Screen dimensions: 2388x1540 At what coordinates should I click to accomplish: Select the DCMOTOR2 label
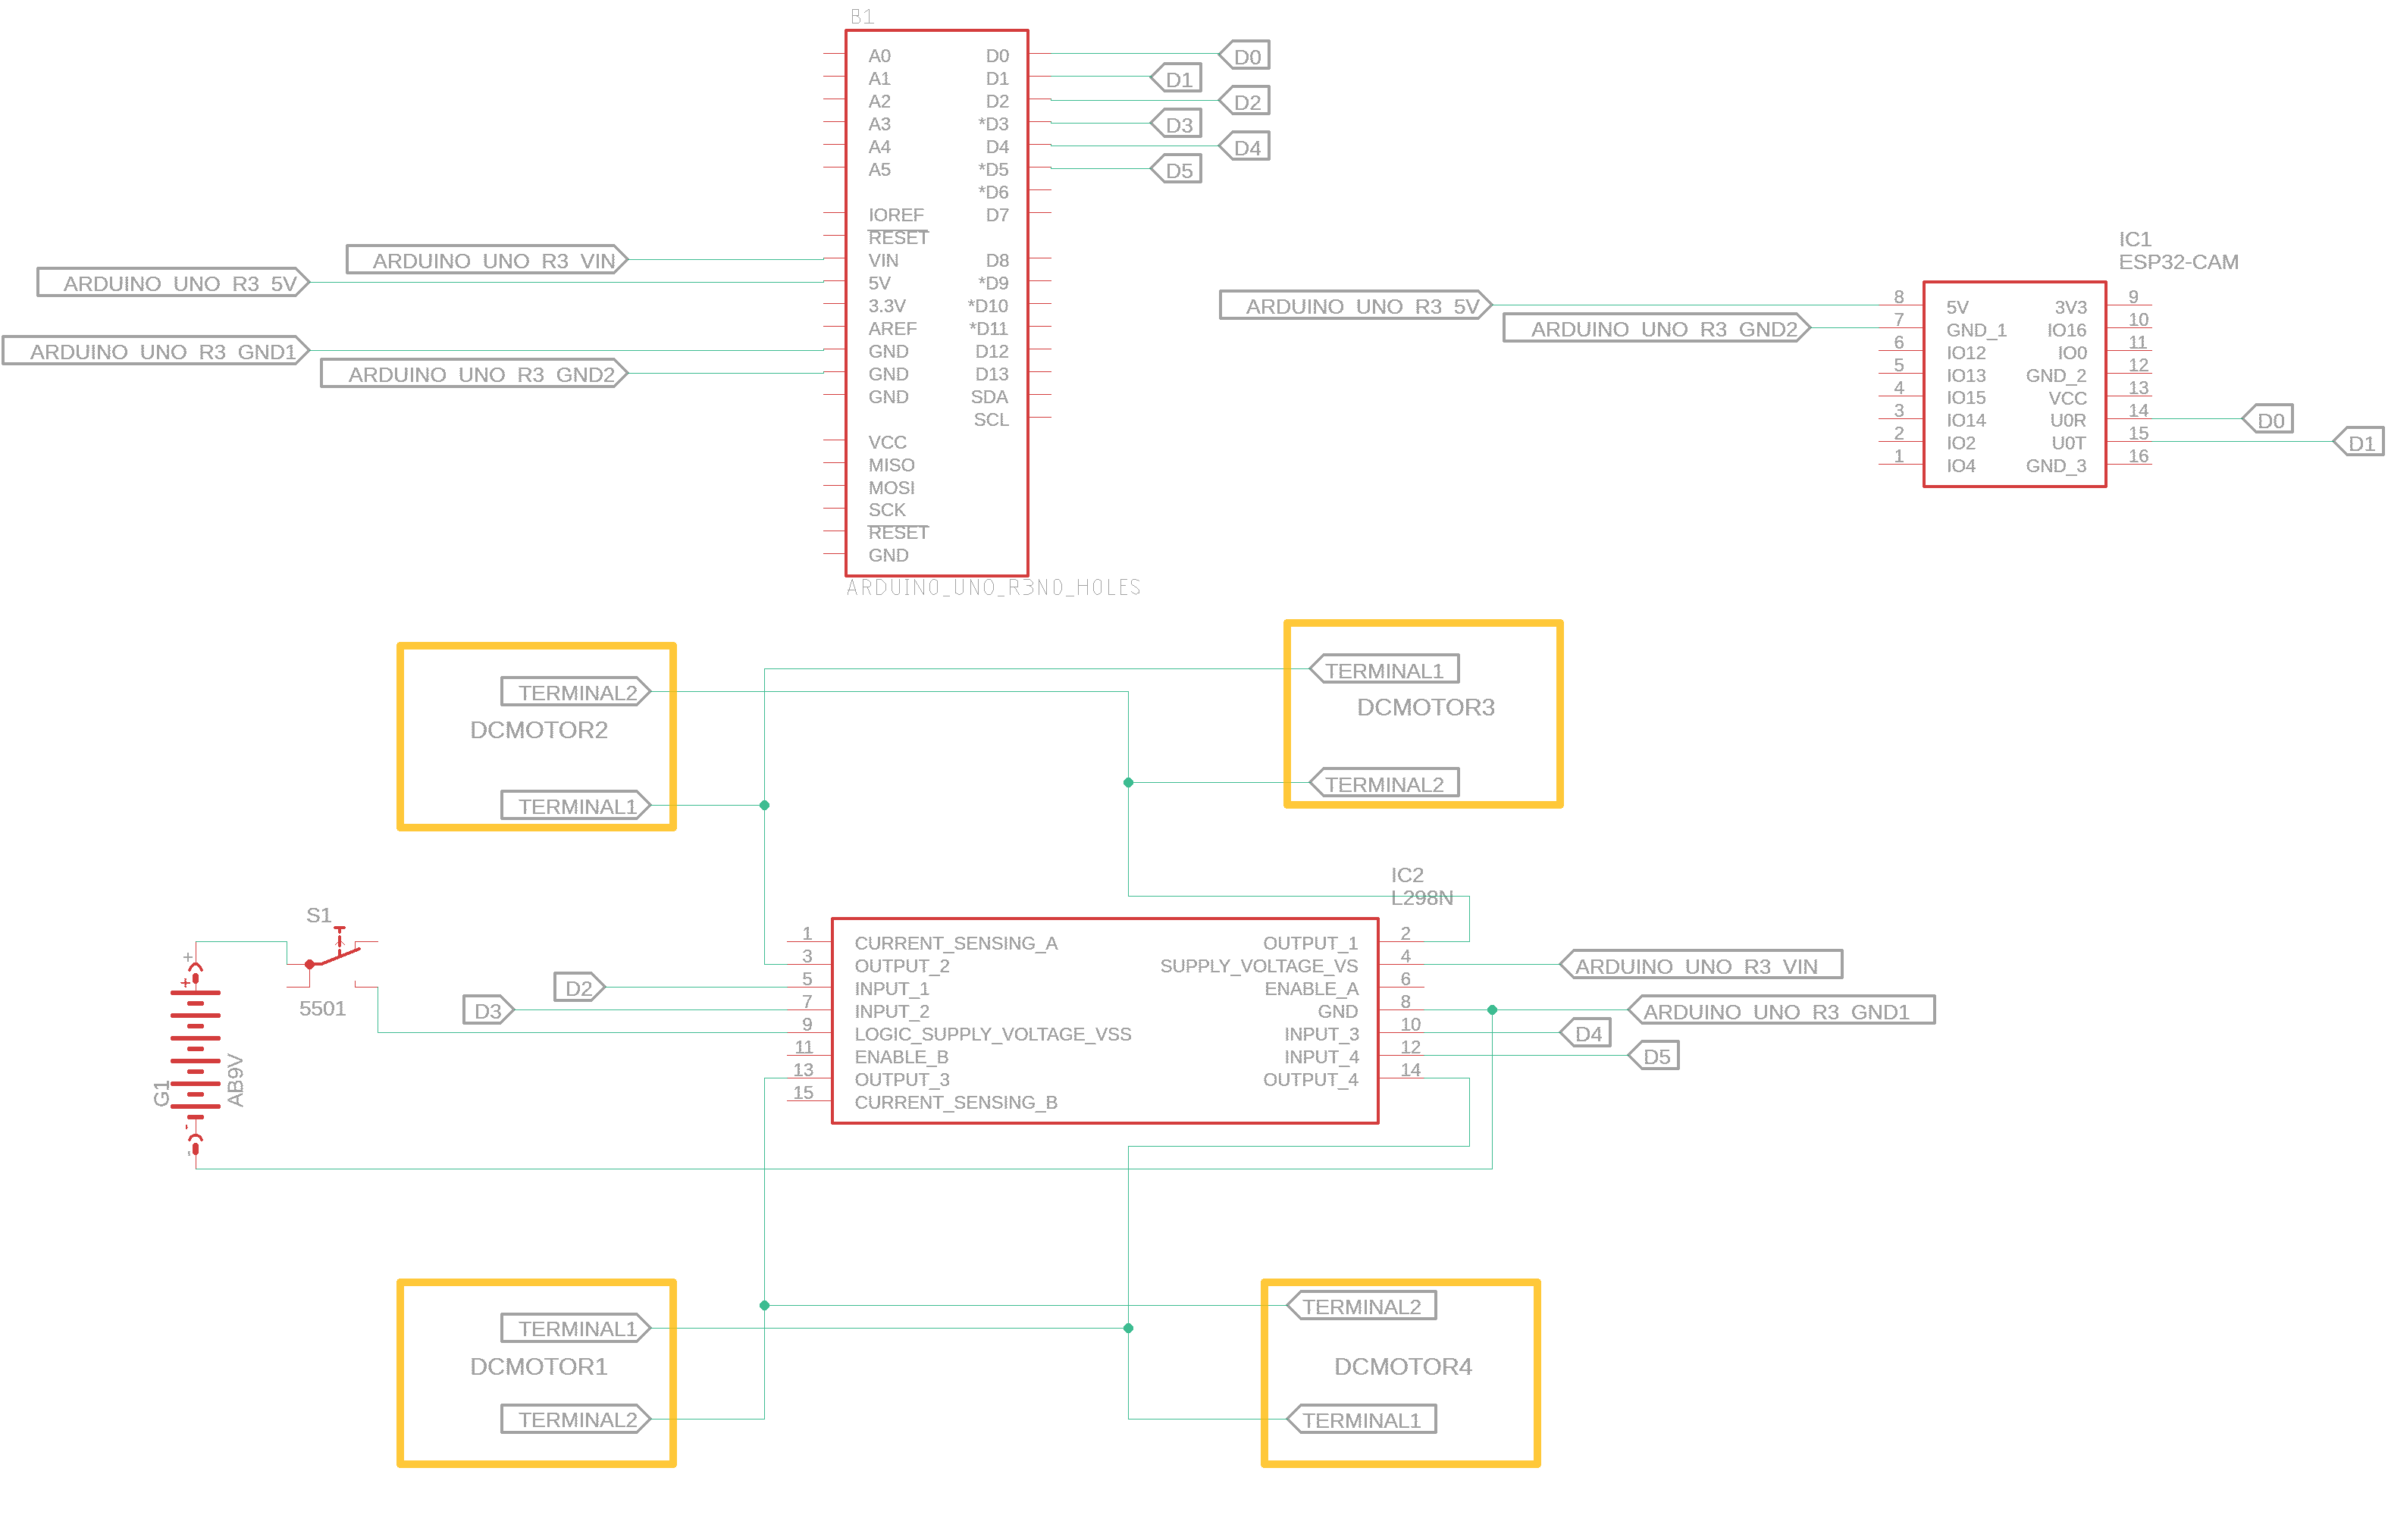[x=539, y=730]
